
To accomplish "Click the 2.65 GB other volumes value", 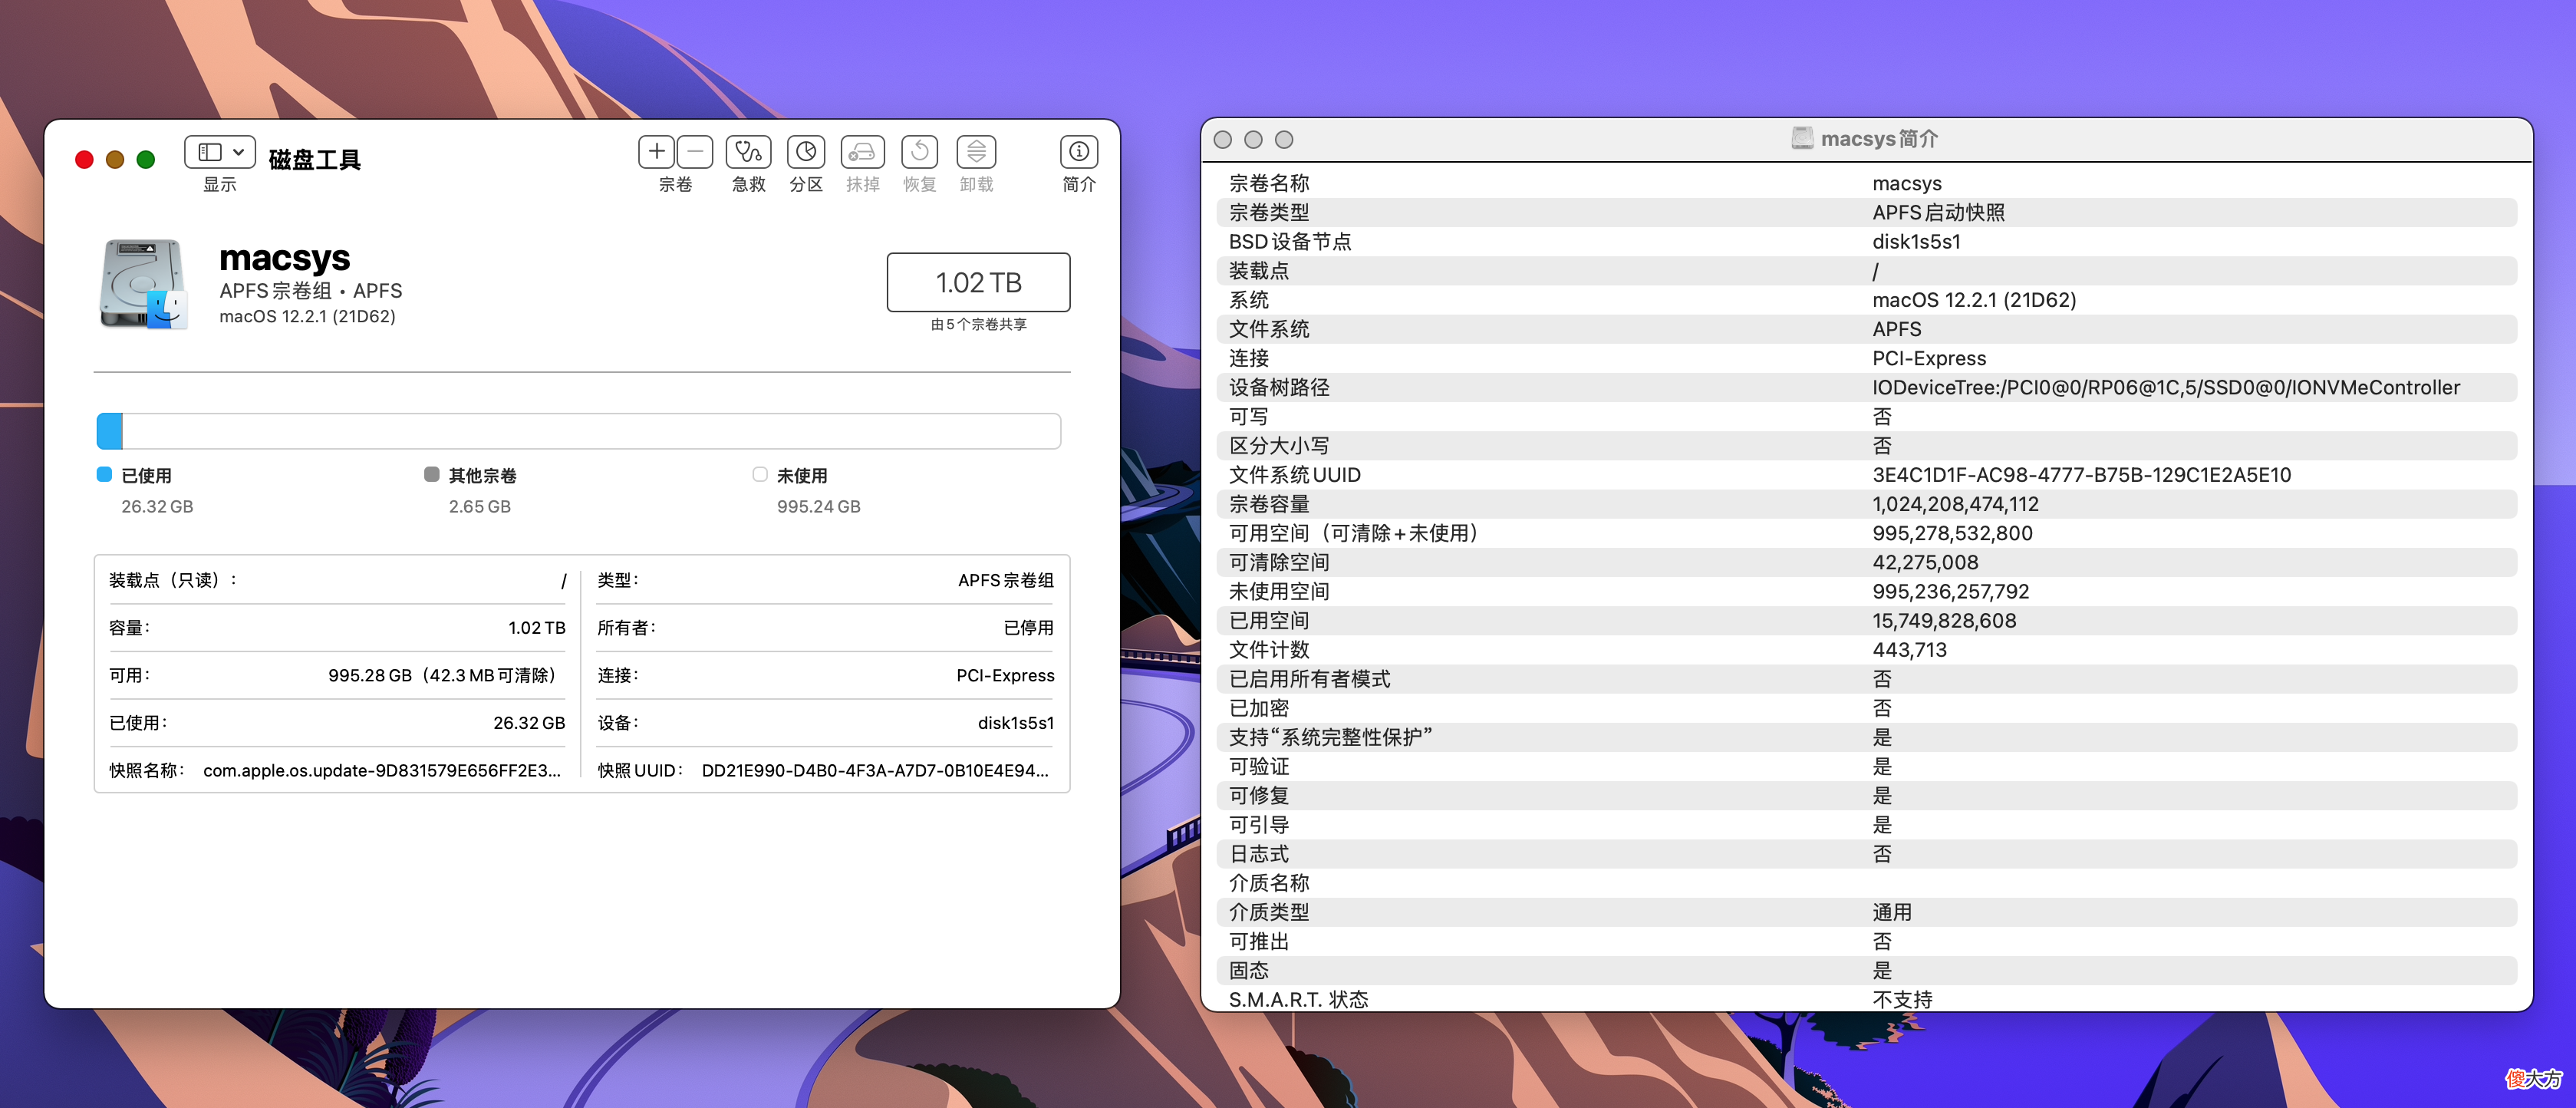I will (x=479, y=507).
